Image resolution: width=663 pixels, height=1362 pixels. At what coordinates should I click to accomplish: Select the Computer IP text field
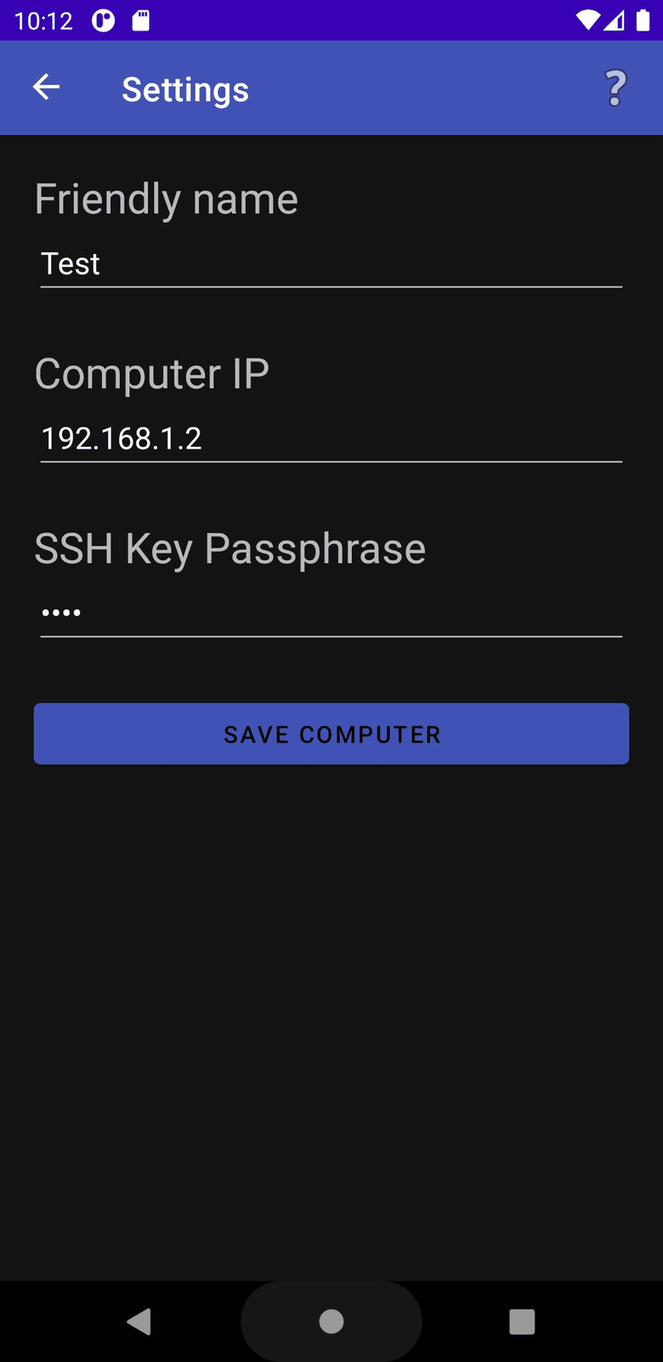[x=331, y=438]
